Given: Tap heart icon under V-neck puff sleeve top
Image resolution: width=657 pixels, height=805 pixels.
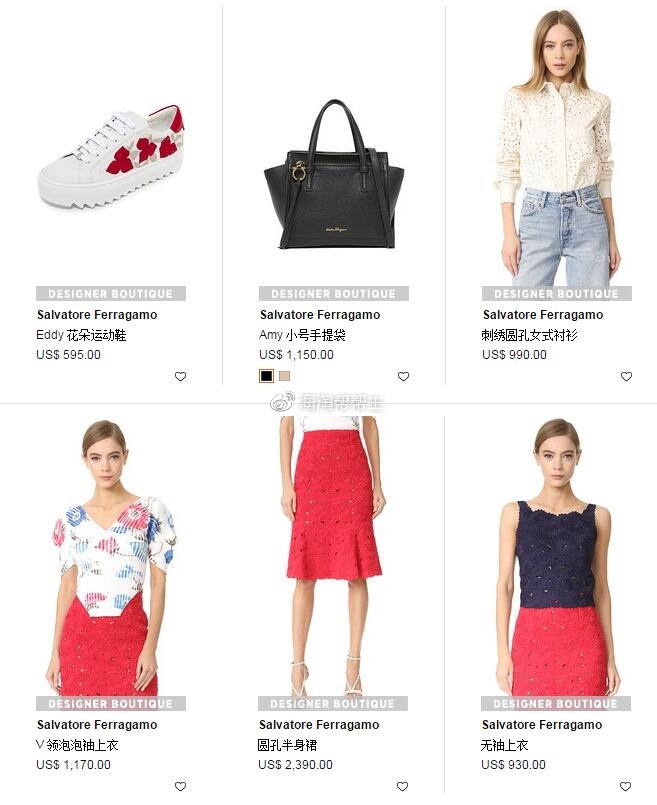Looking at the screenshot, I should pos(180,786).
